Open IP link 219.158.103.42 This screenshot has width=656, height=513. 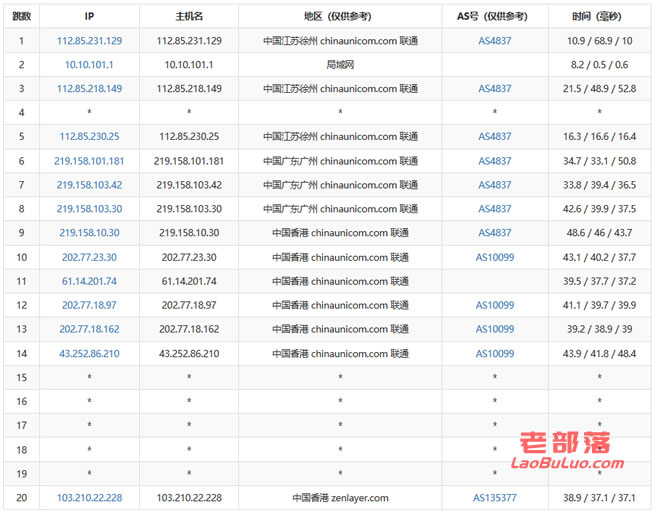pyautogui.click(x=89, y=185)
